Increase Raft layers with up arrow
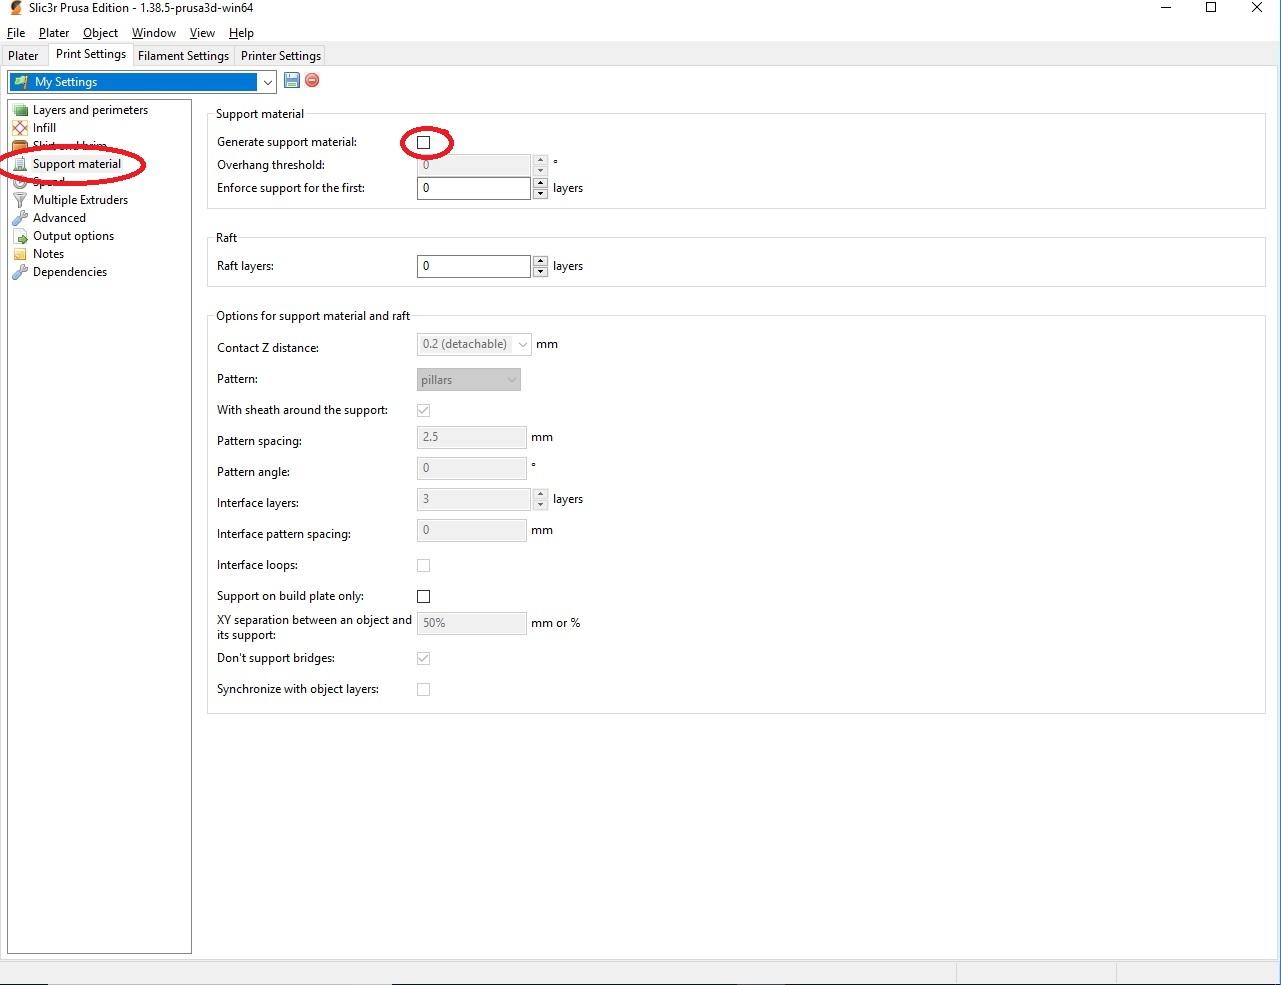This screenshot has height=985, width=1281. [x=540, y=261]
